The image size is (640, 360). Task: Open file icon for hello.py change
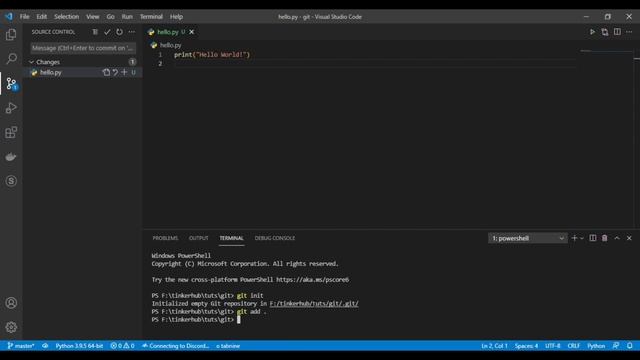(x=106, y=72)
